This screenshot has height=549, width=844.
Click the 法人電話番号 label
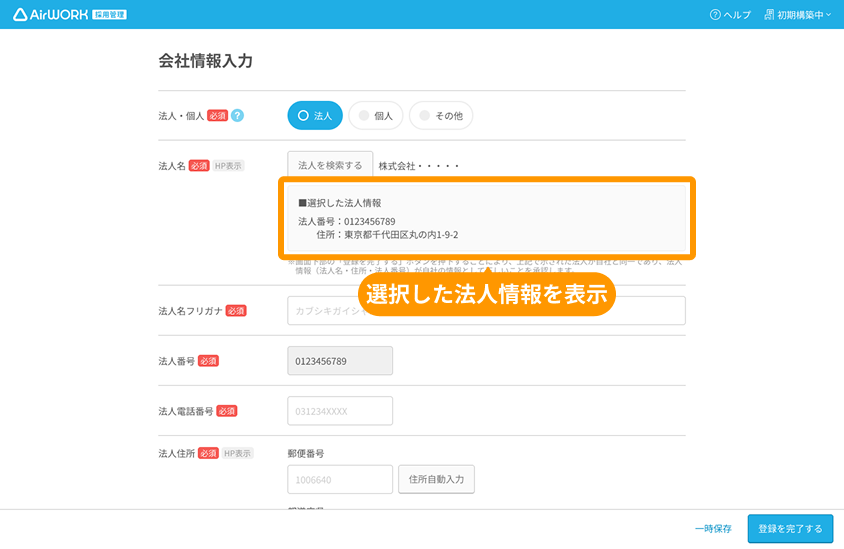click(x=186, y=411)
